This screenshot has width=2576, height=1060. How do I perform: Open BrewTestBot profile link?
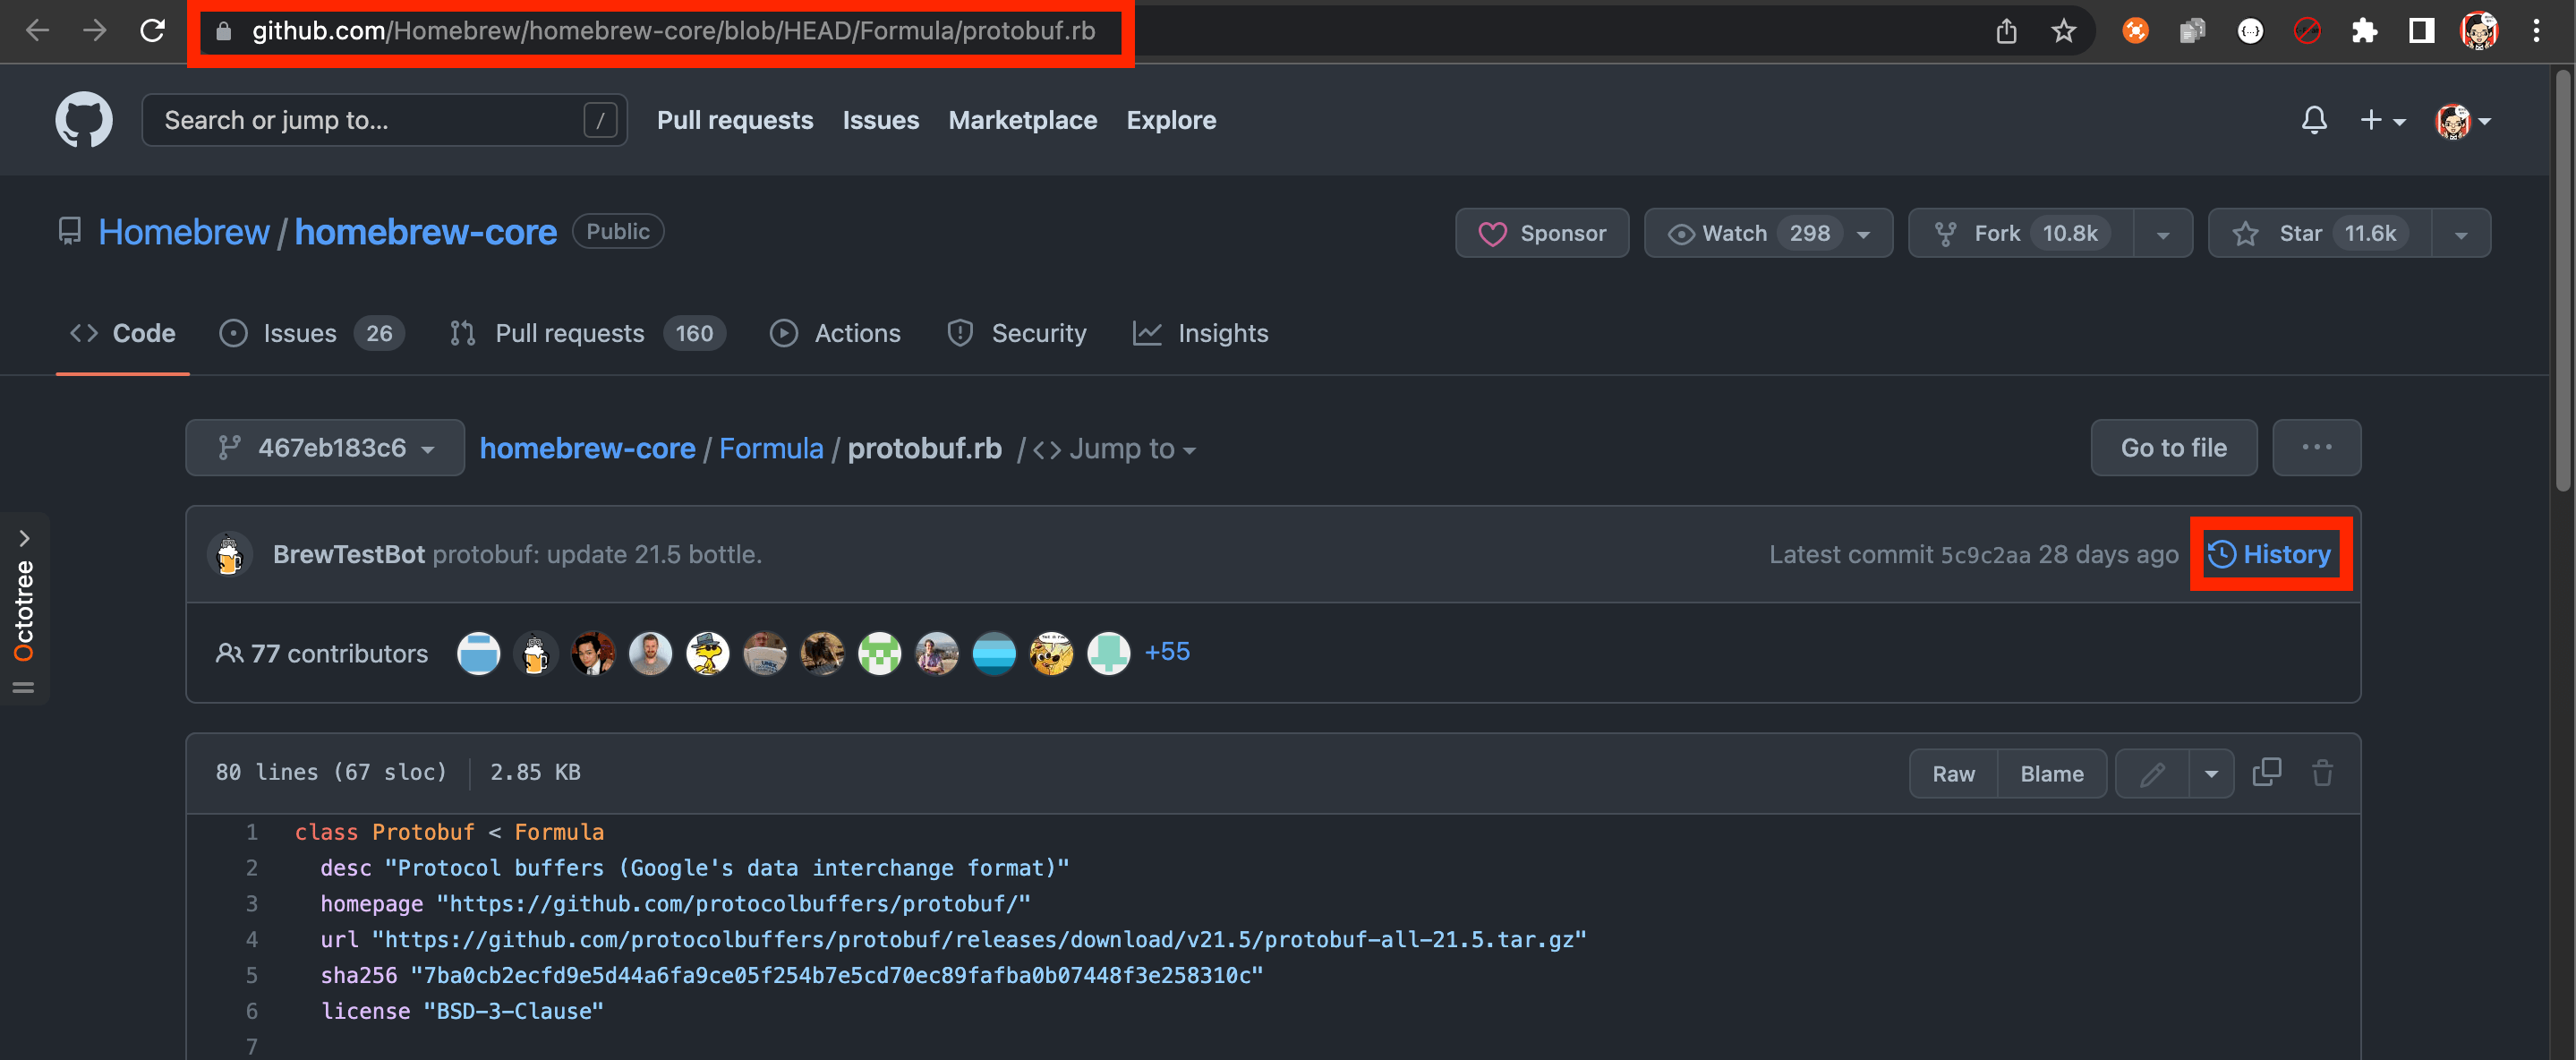pos(348,554)
